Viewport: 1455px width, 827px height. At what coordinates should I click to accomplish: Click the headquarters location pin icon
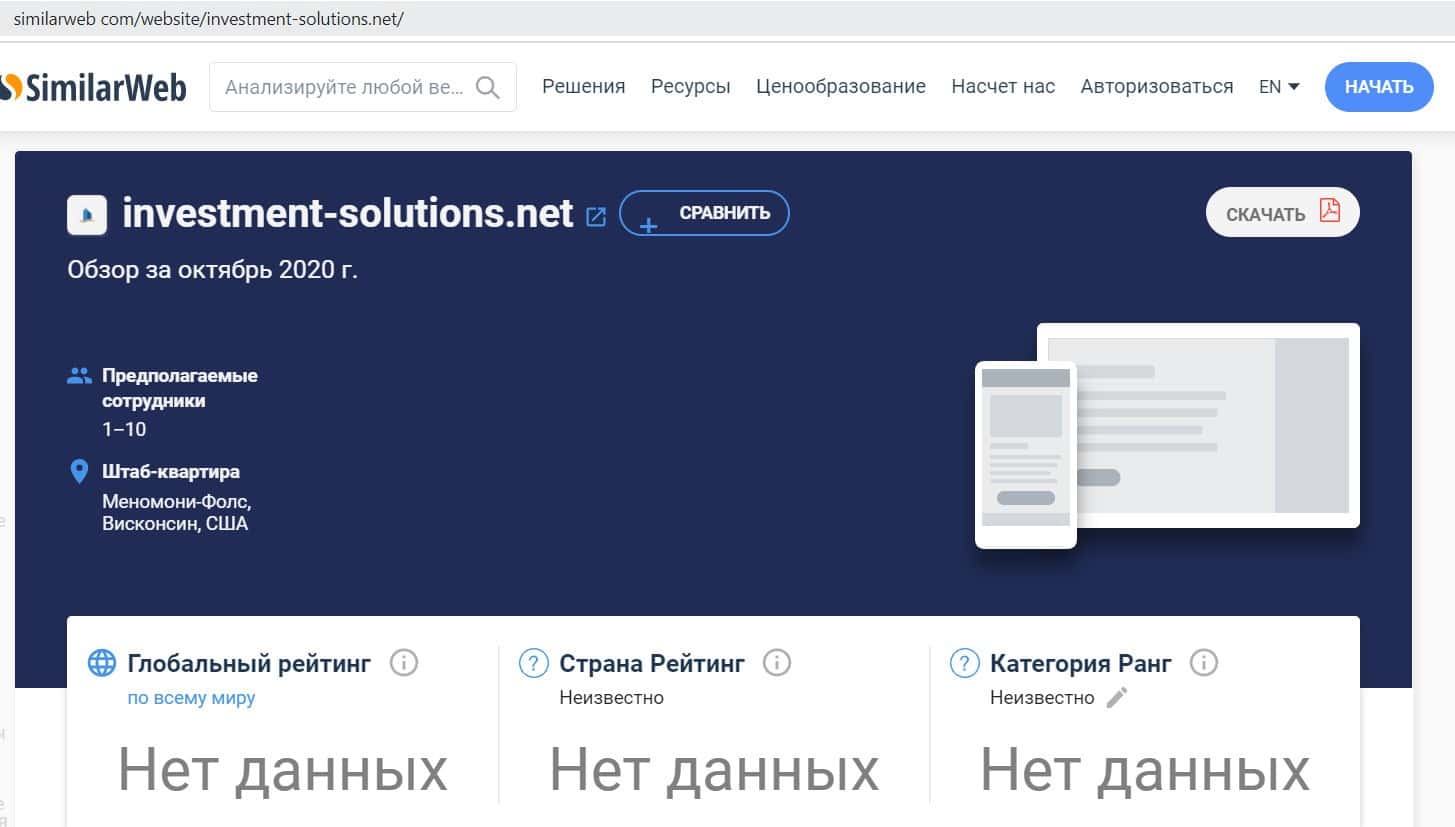click(80, 471)
